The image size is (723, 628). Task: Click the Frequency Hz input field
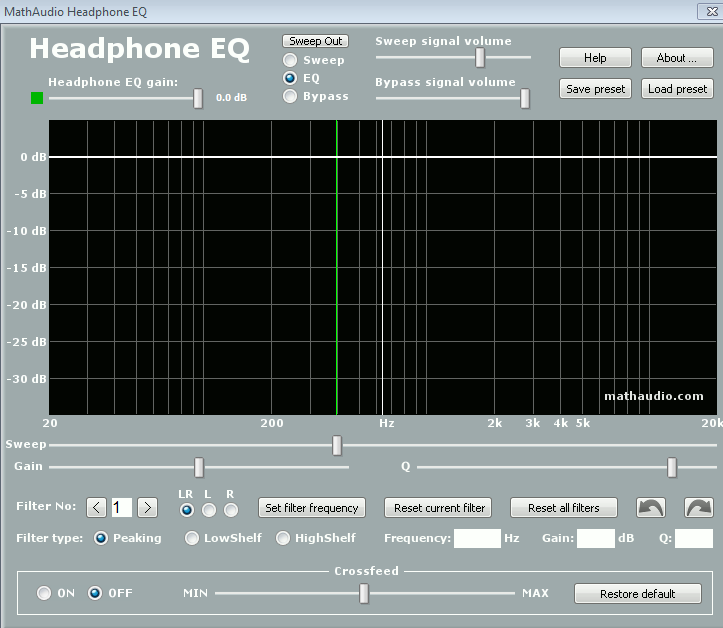477,539
